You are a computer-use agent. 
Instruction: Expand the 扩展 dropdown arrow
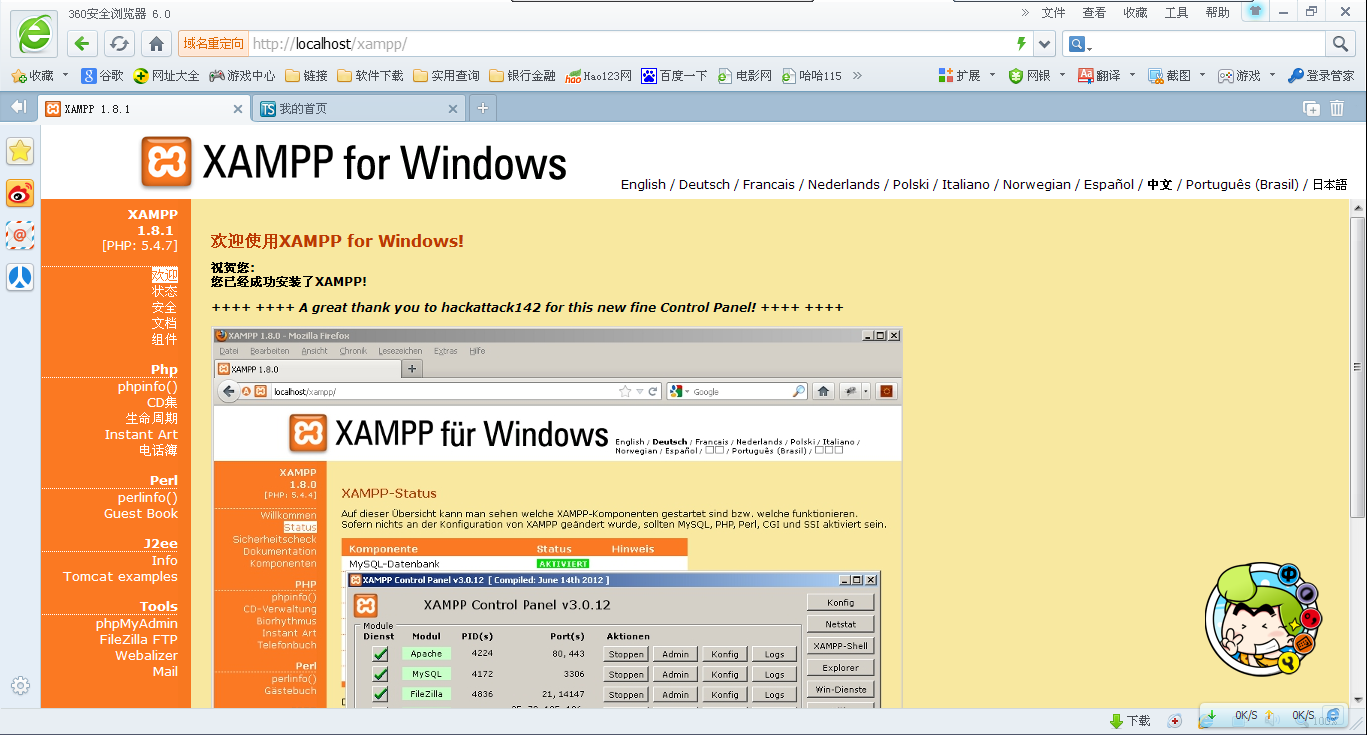(991, 75)
